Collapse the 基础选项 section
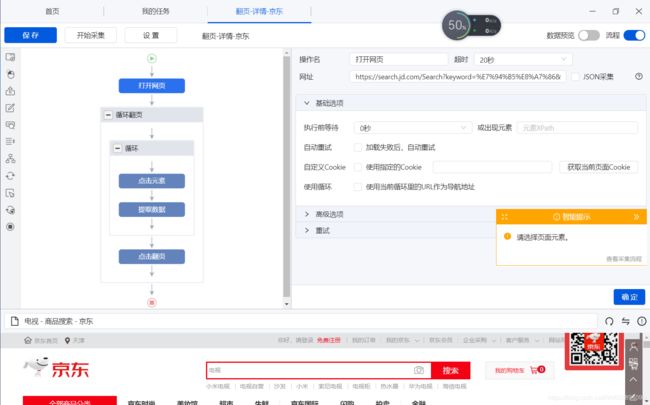 click(307, 103)
